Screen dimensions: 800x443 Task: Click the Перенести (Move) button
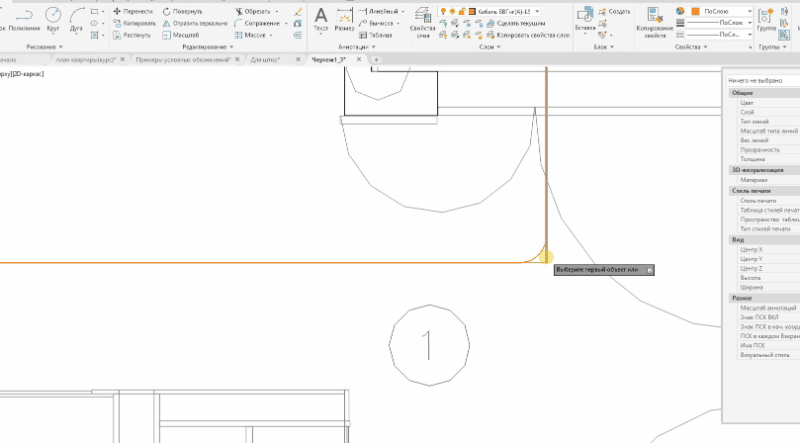[x=133, y=11]
